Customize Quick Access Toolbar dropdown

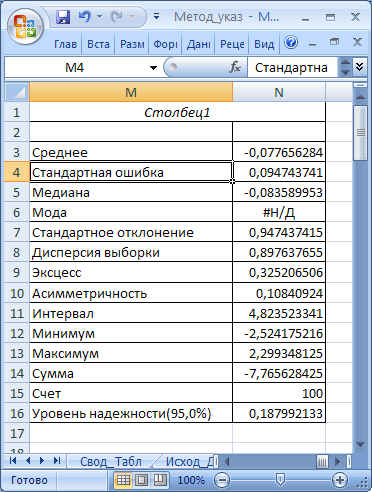click(x=156, y=16)
